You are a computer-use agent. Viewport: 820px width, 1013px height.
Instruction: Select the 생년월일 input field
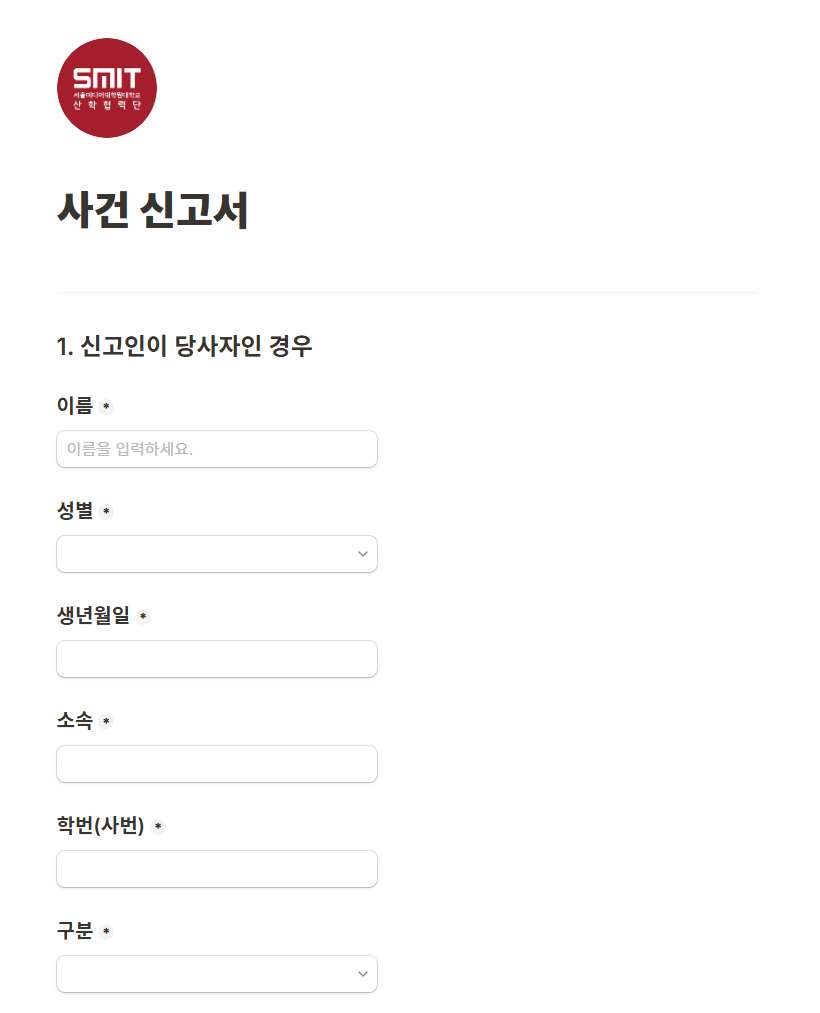click(217, 659)
